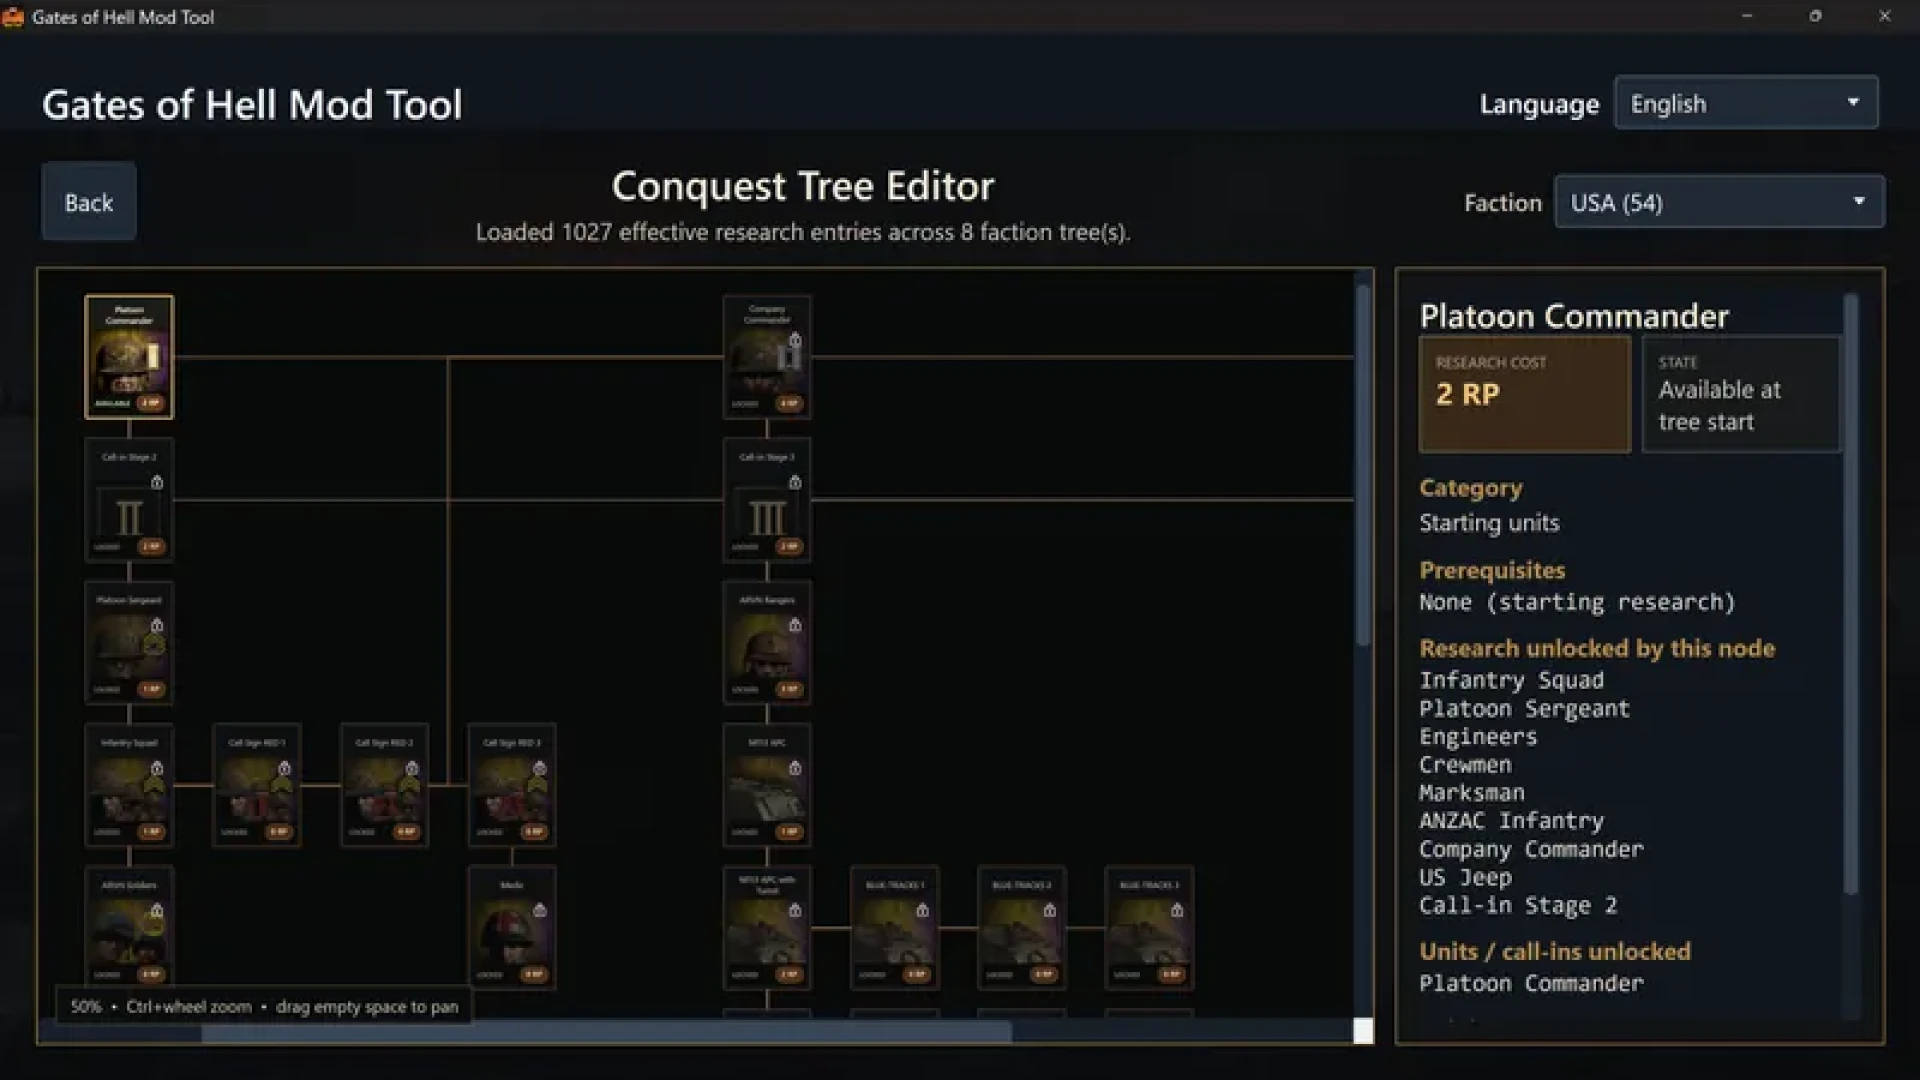Click the Gates of Hell app icon in title bar

click(13, 16)
